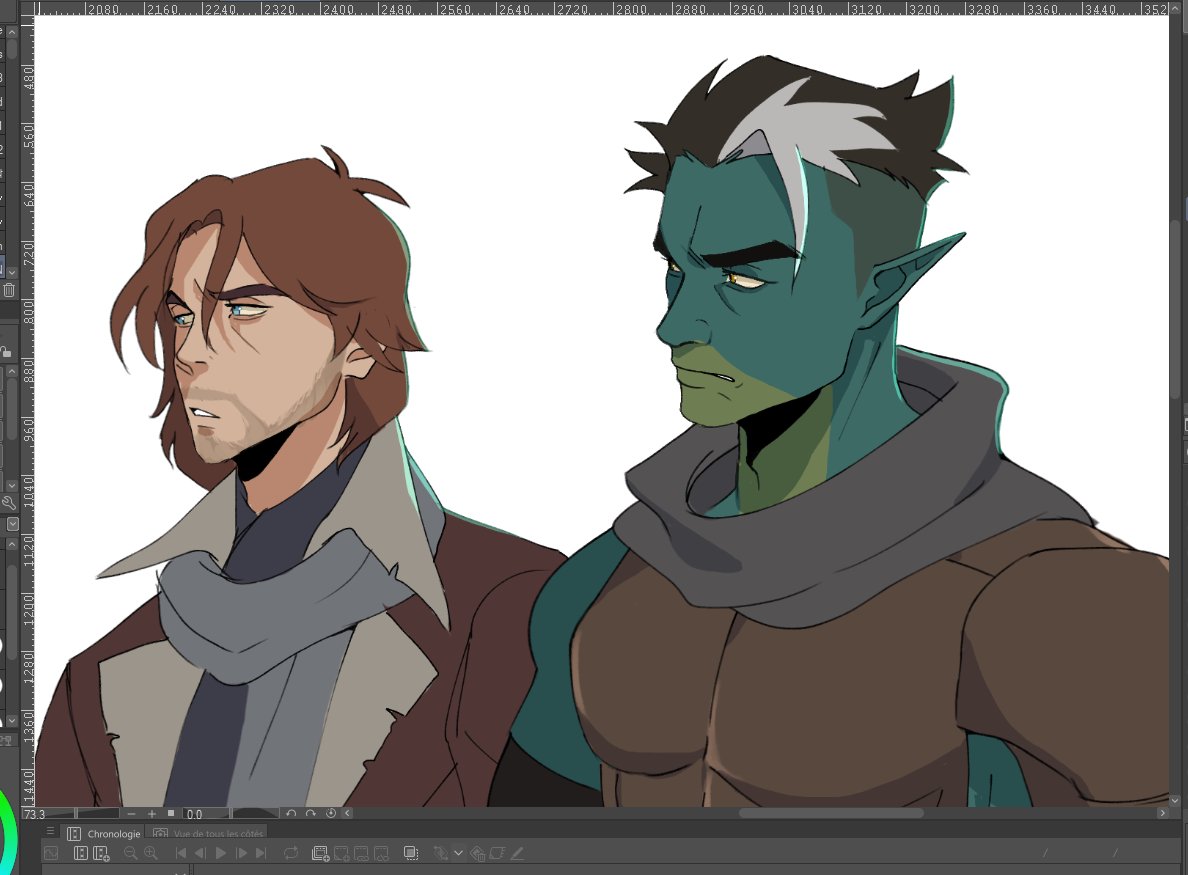Screen dimensions: 1188x875
Task: Click the trash delete icon in left panel
Action: (8, 290)
